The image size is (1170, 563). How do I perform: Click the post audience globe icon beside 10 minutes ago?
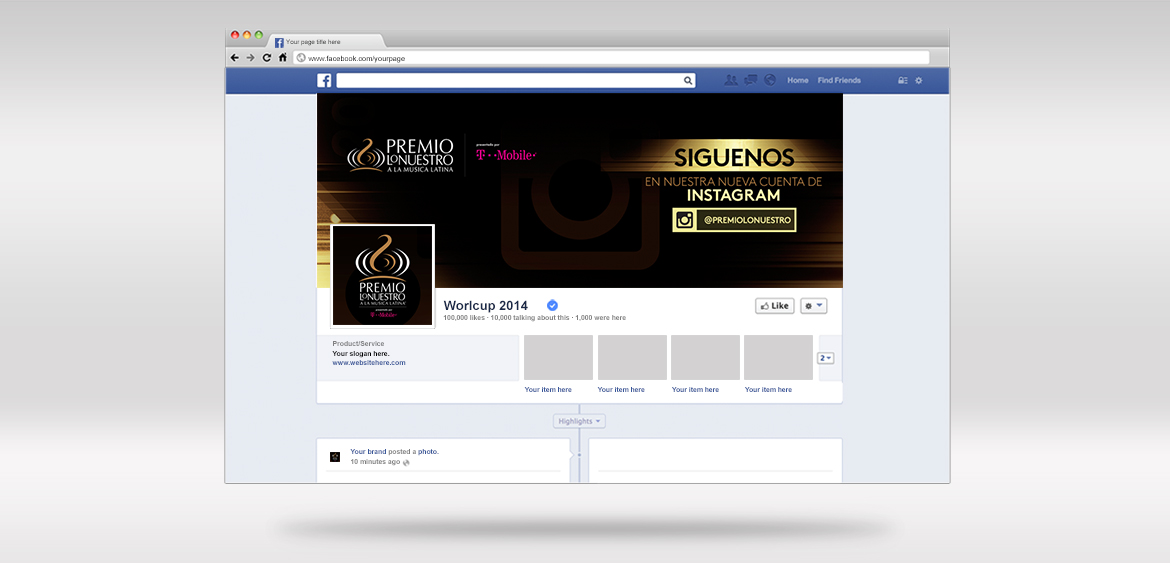click(406, 462)
